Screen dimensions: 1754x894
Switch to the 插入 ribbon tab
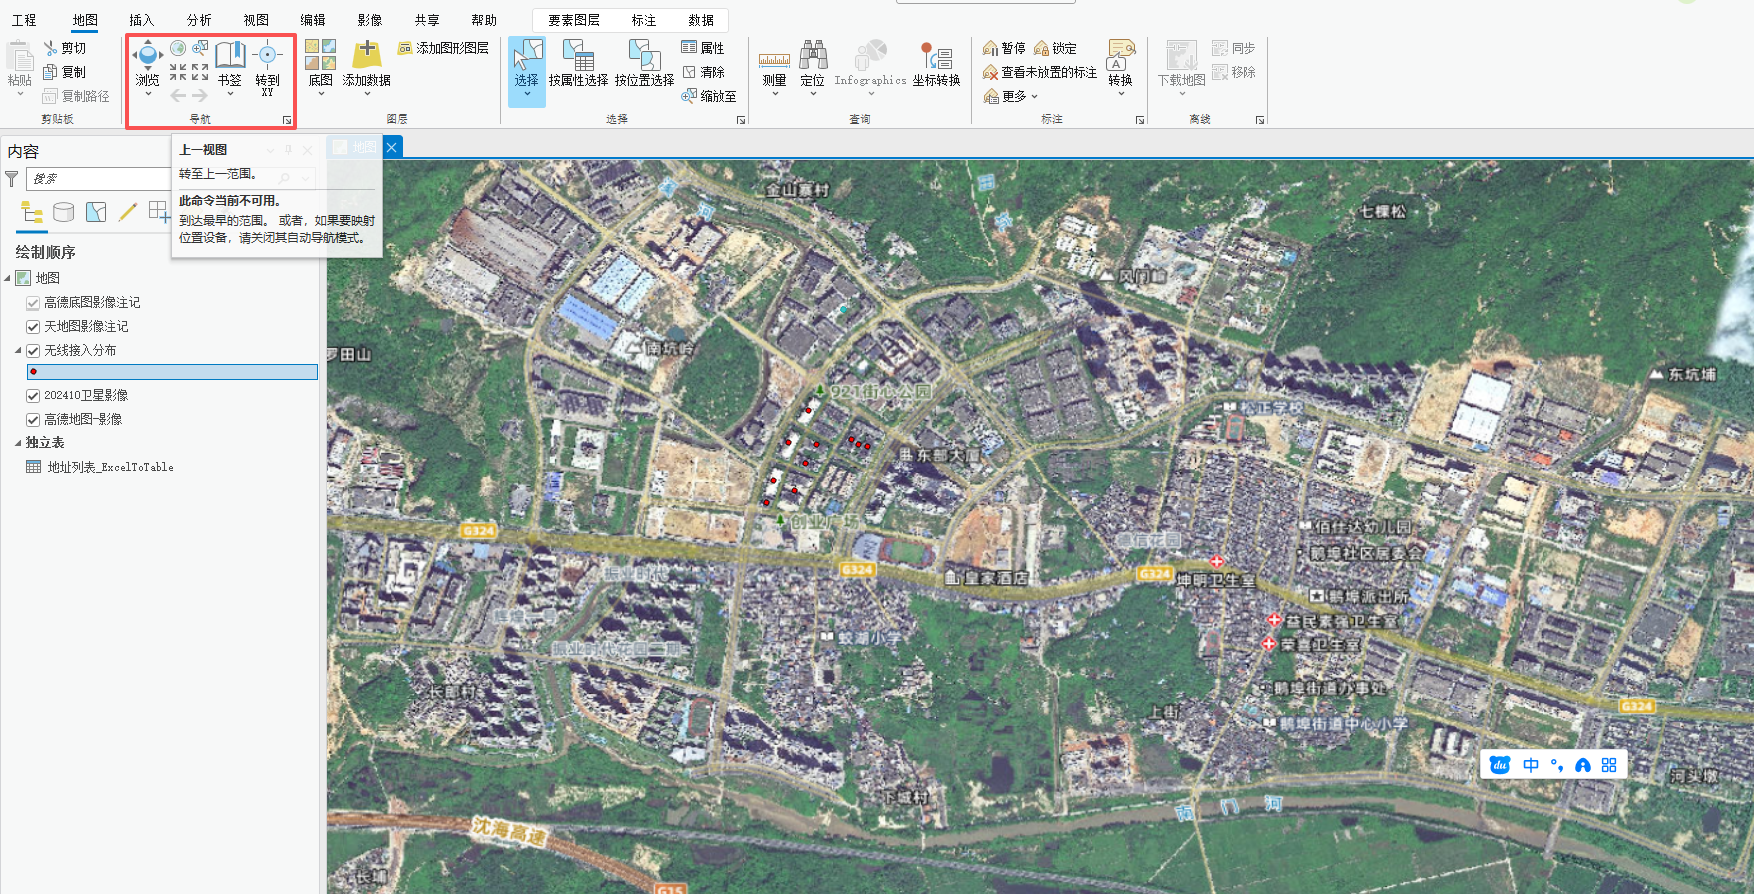coord(142,20)
